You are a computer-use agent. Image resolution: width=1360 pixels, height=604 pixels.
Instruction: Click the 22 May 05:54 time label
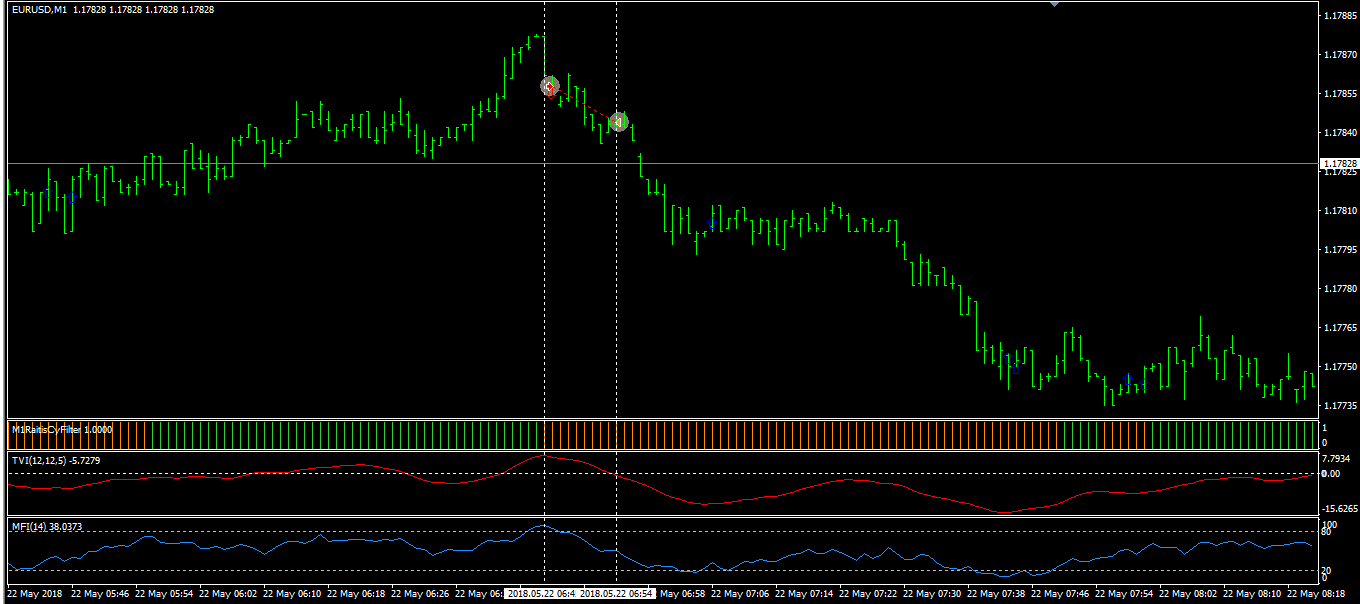click(x=163, y=594)
